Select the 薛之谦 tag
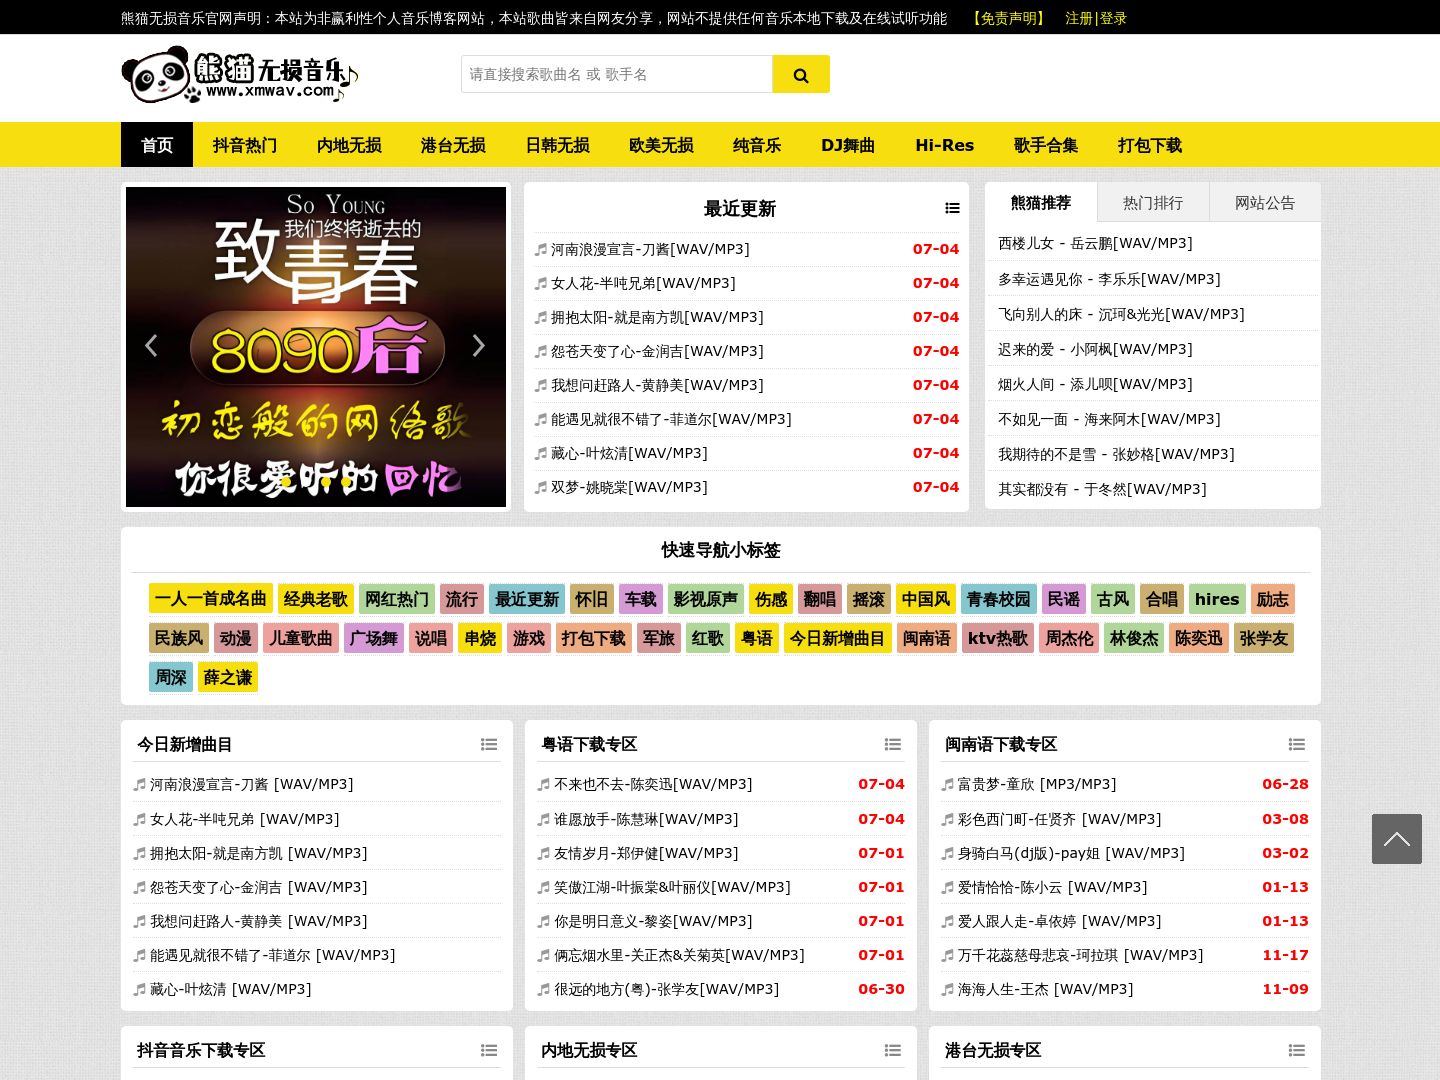The image size is (1440, 1080). pos(228,677)
